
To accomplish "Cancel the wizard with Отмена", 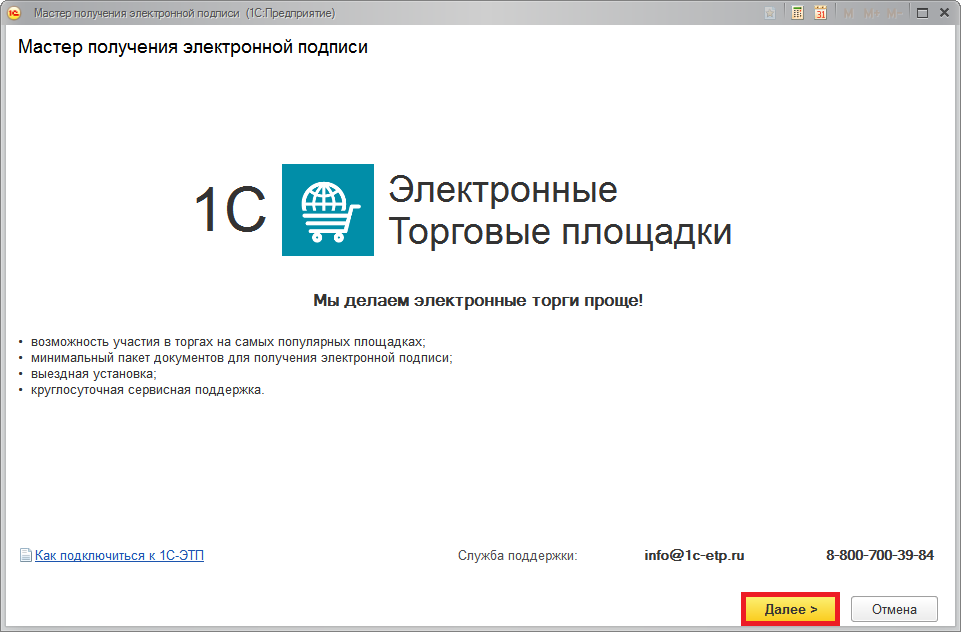I will pyautogui.click(x=894, y=609).
